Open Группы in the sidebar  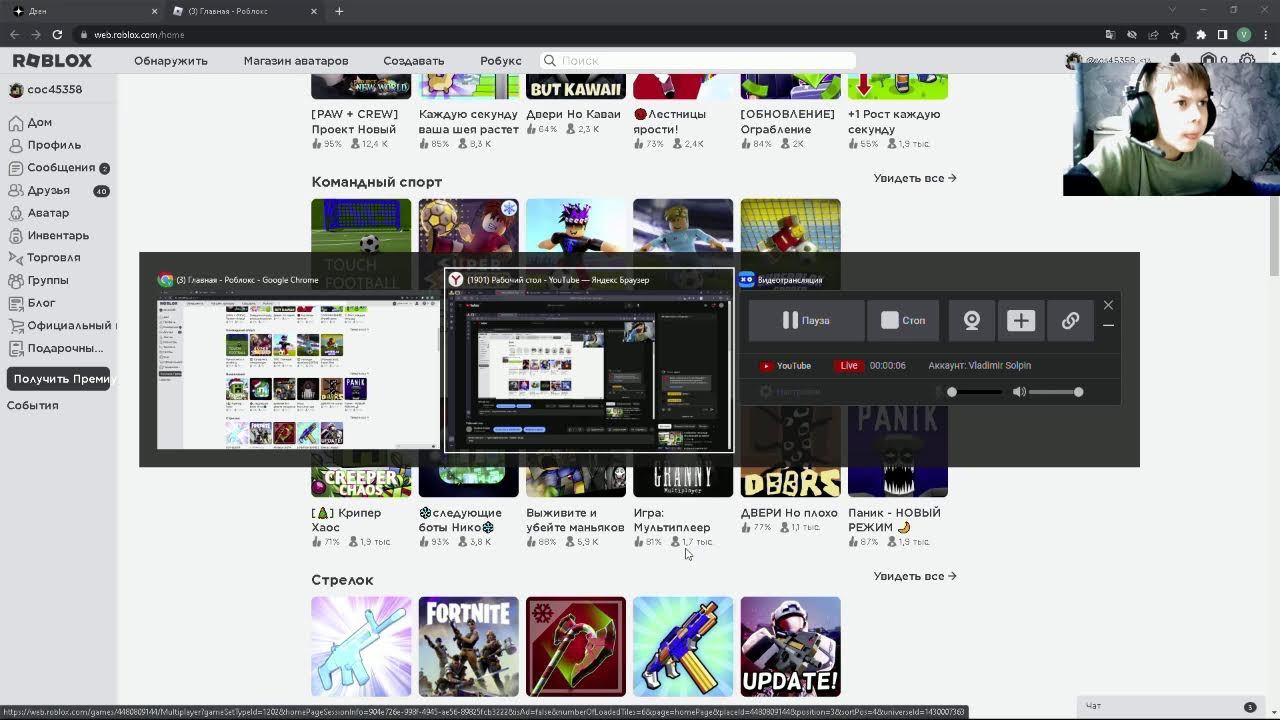(38, 281)
